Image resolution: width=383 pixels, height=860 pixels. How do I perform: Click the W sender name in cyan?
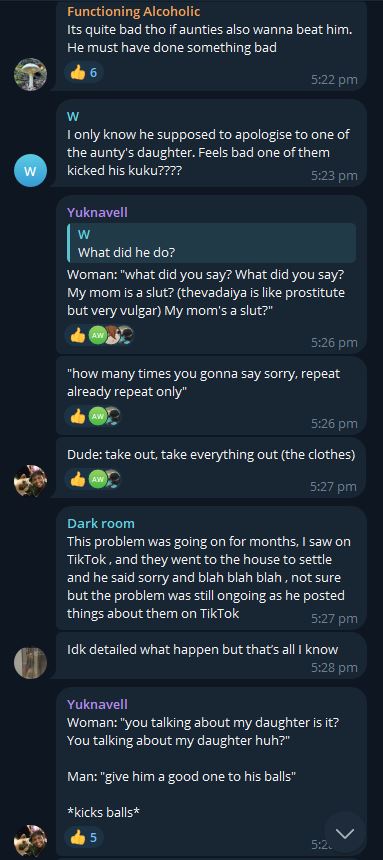73,116
